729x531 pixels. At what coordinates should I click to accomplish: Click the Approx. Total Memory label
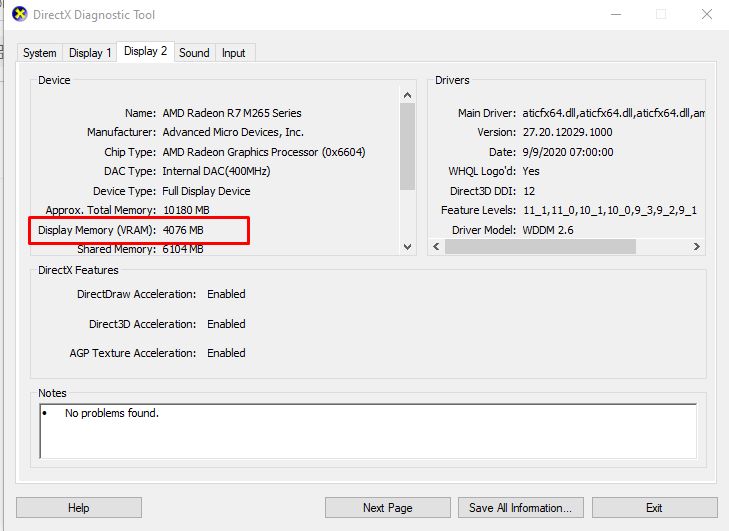pos(101,210)
